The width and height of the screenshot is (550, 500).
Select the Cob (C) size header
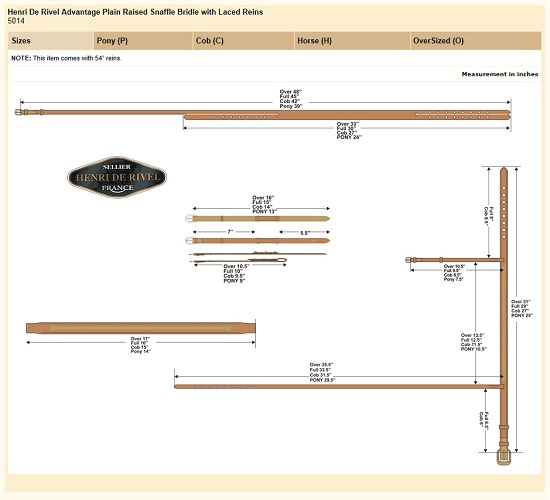click(243, 41)
